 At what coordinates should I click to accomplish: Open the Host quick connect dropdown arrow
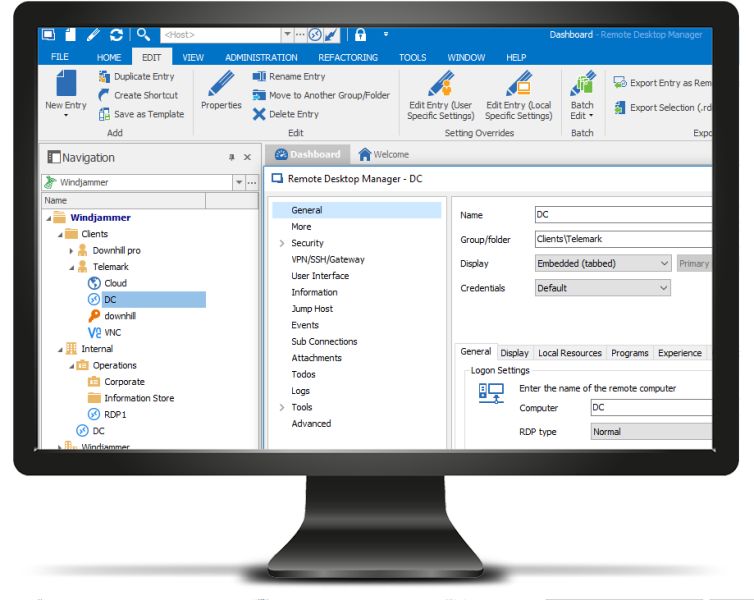(287, 35)
